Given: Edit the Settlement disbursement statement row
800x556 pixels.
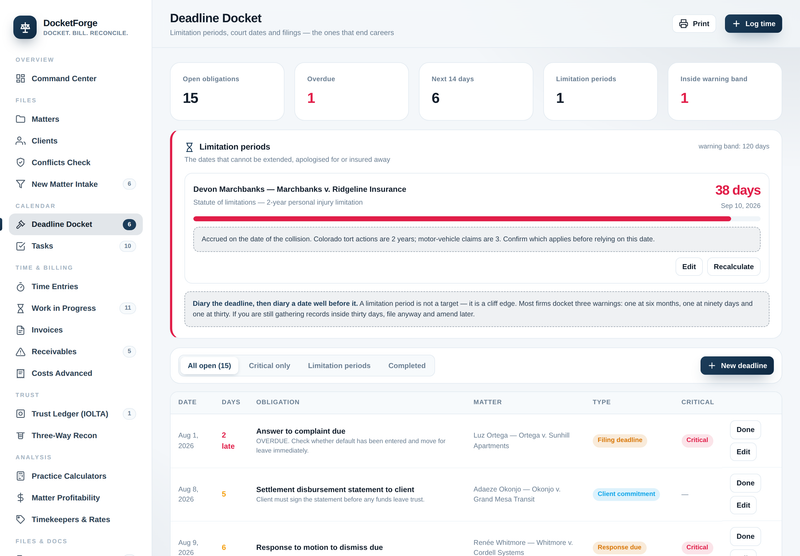Looking at the screenshot, I should click(x=743, y=506).
